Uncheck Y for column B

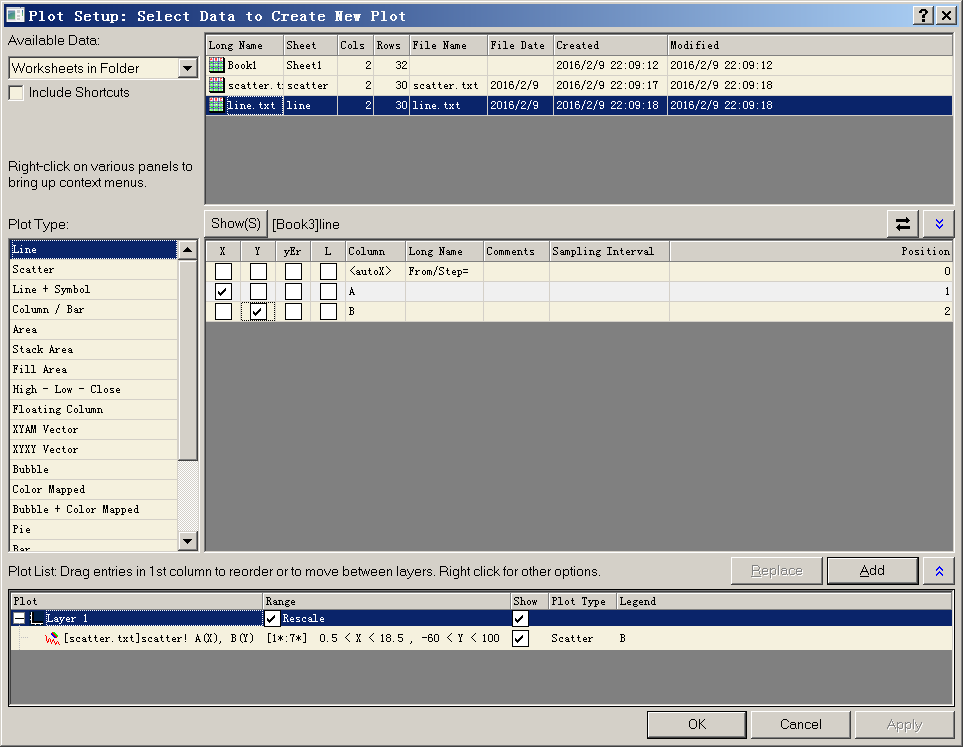(258, 311)
